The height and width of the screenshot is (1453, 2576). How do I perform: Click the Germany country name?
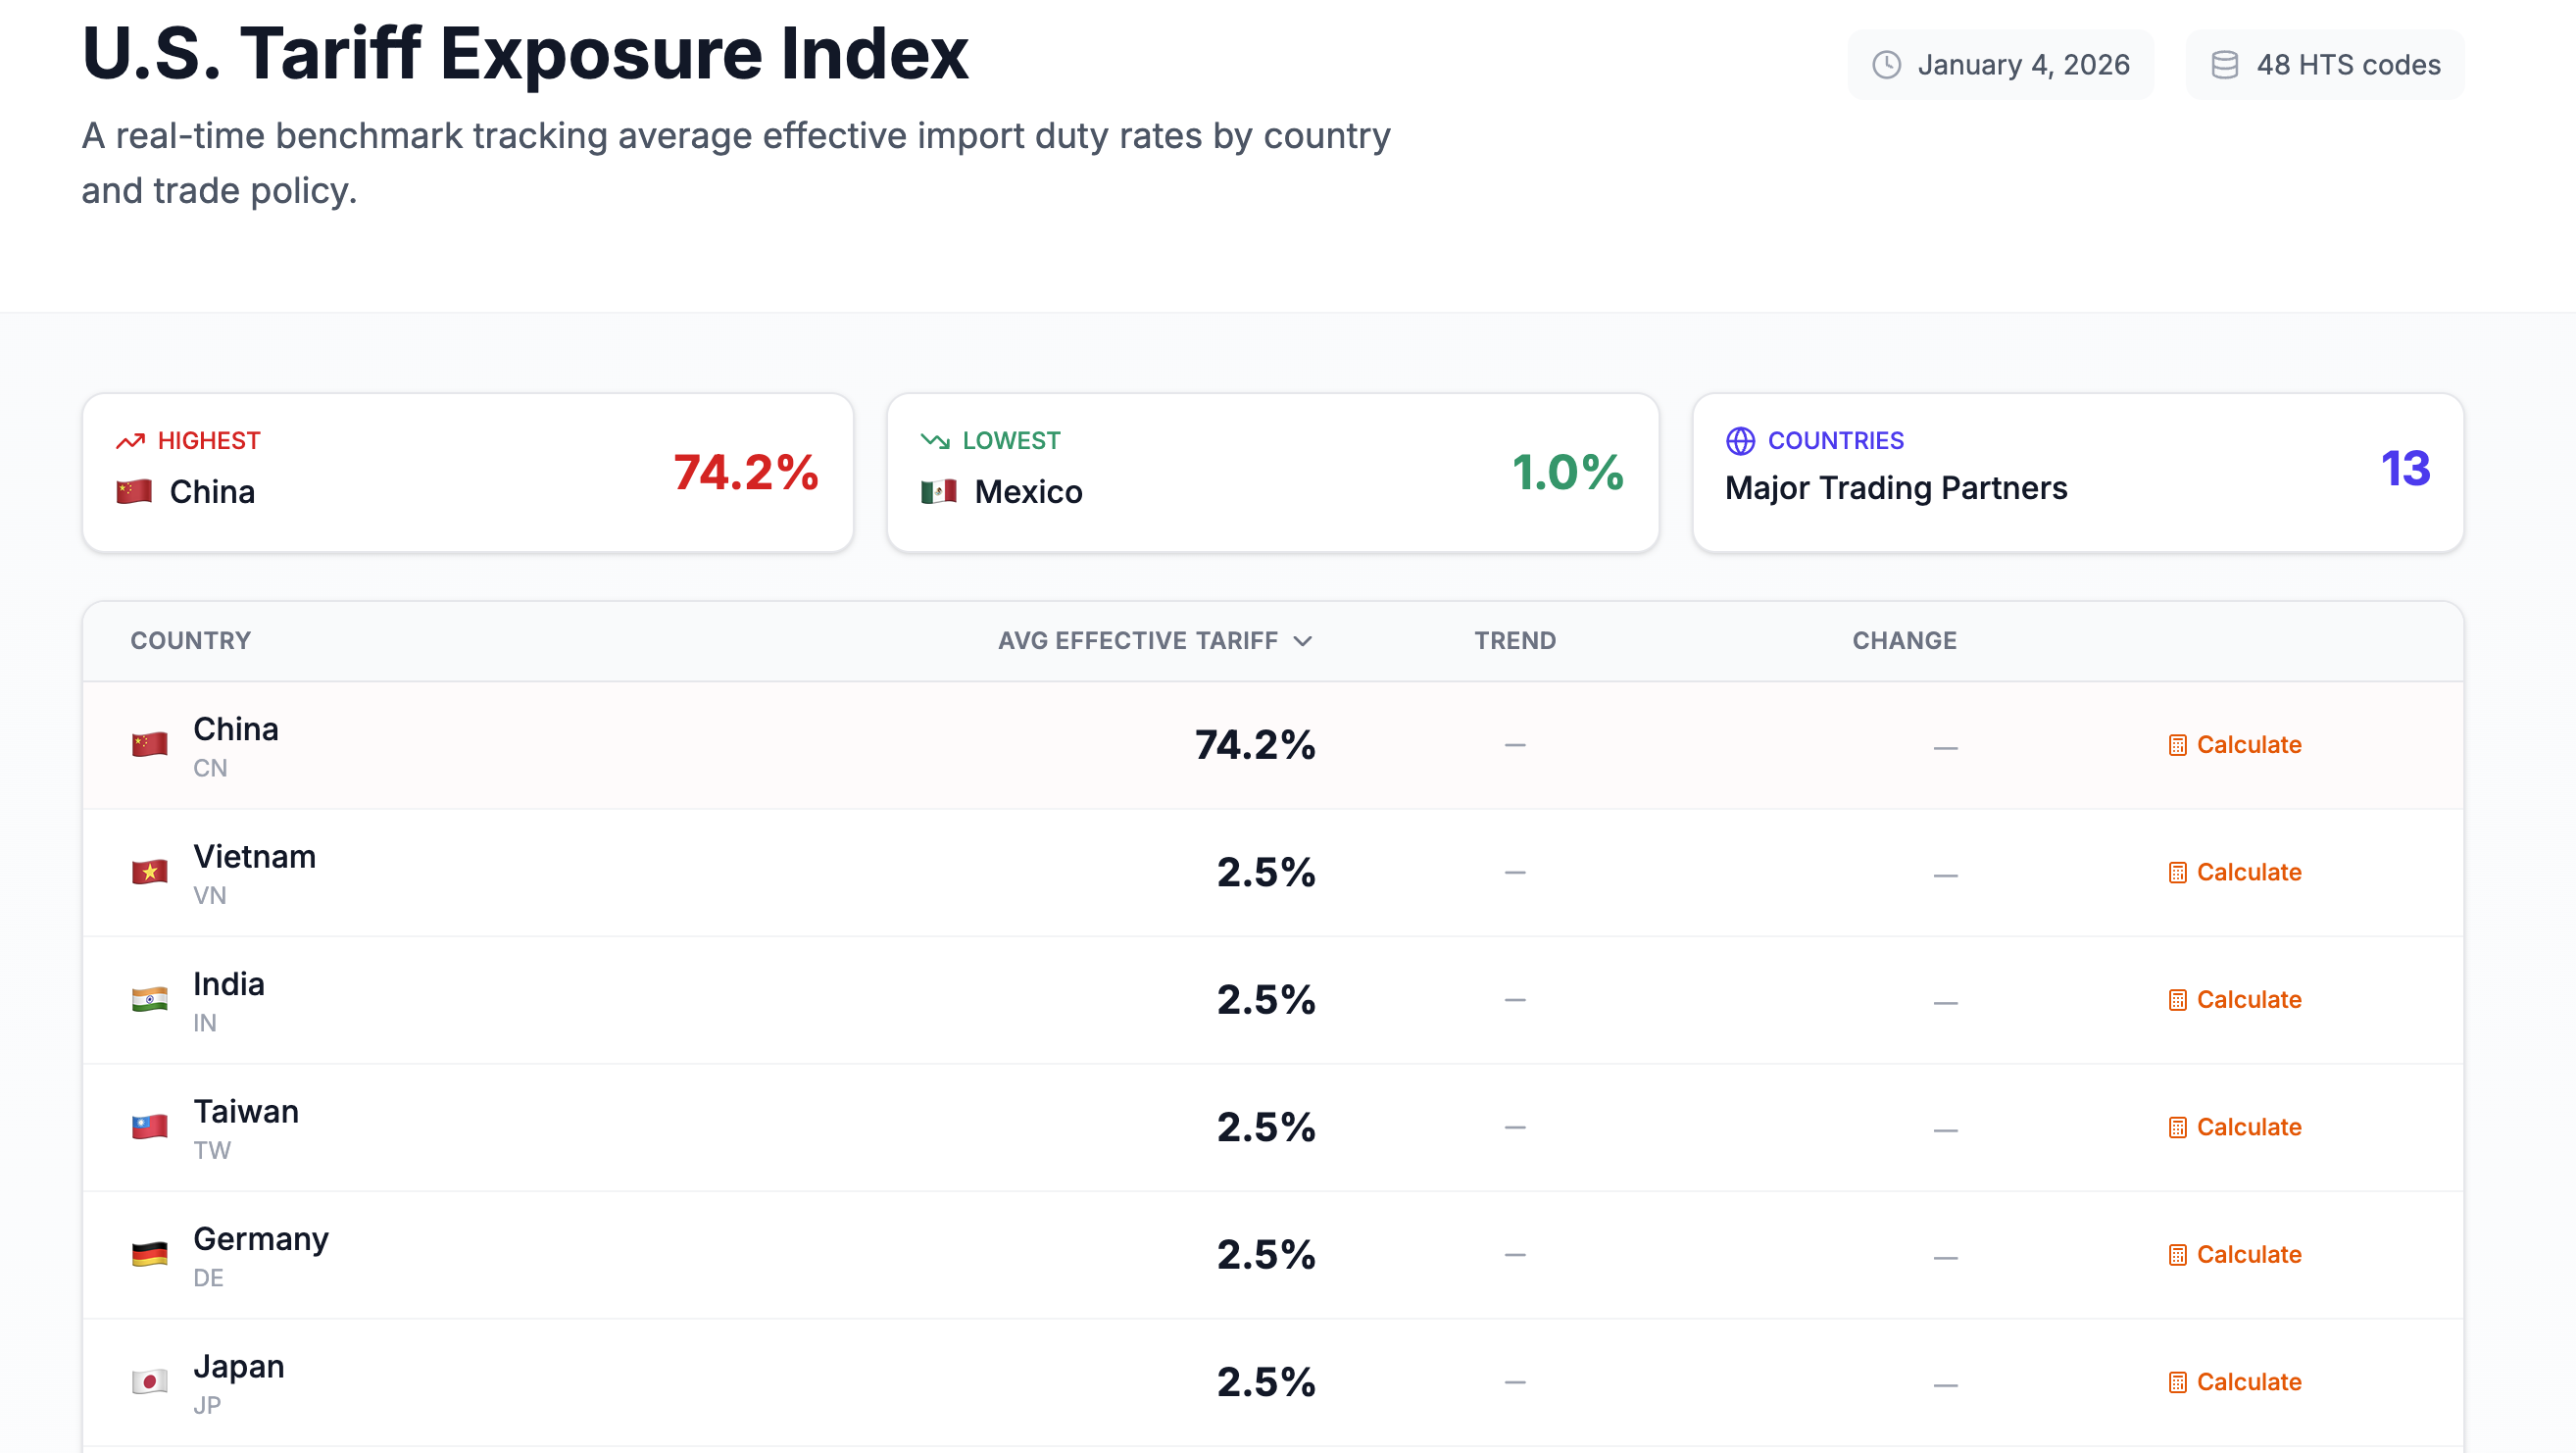click(x=261, y=1239)
